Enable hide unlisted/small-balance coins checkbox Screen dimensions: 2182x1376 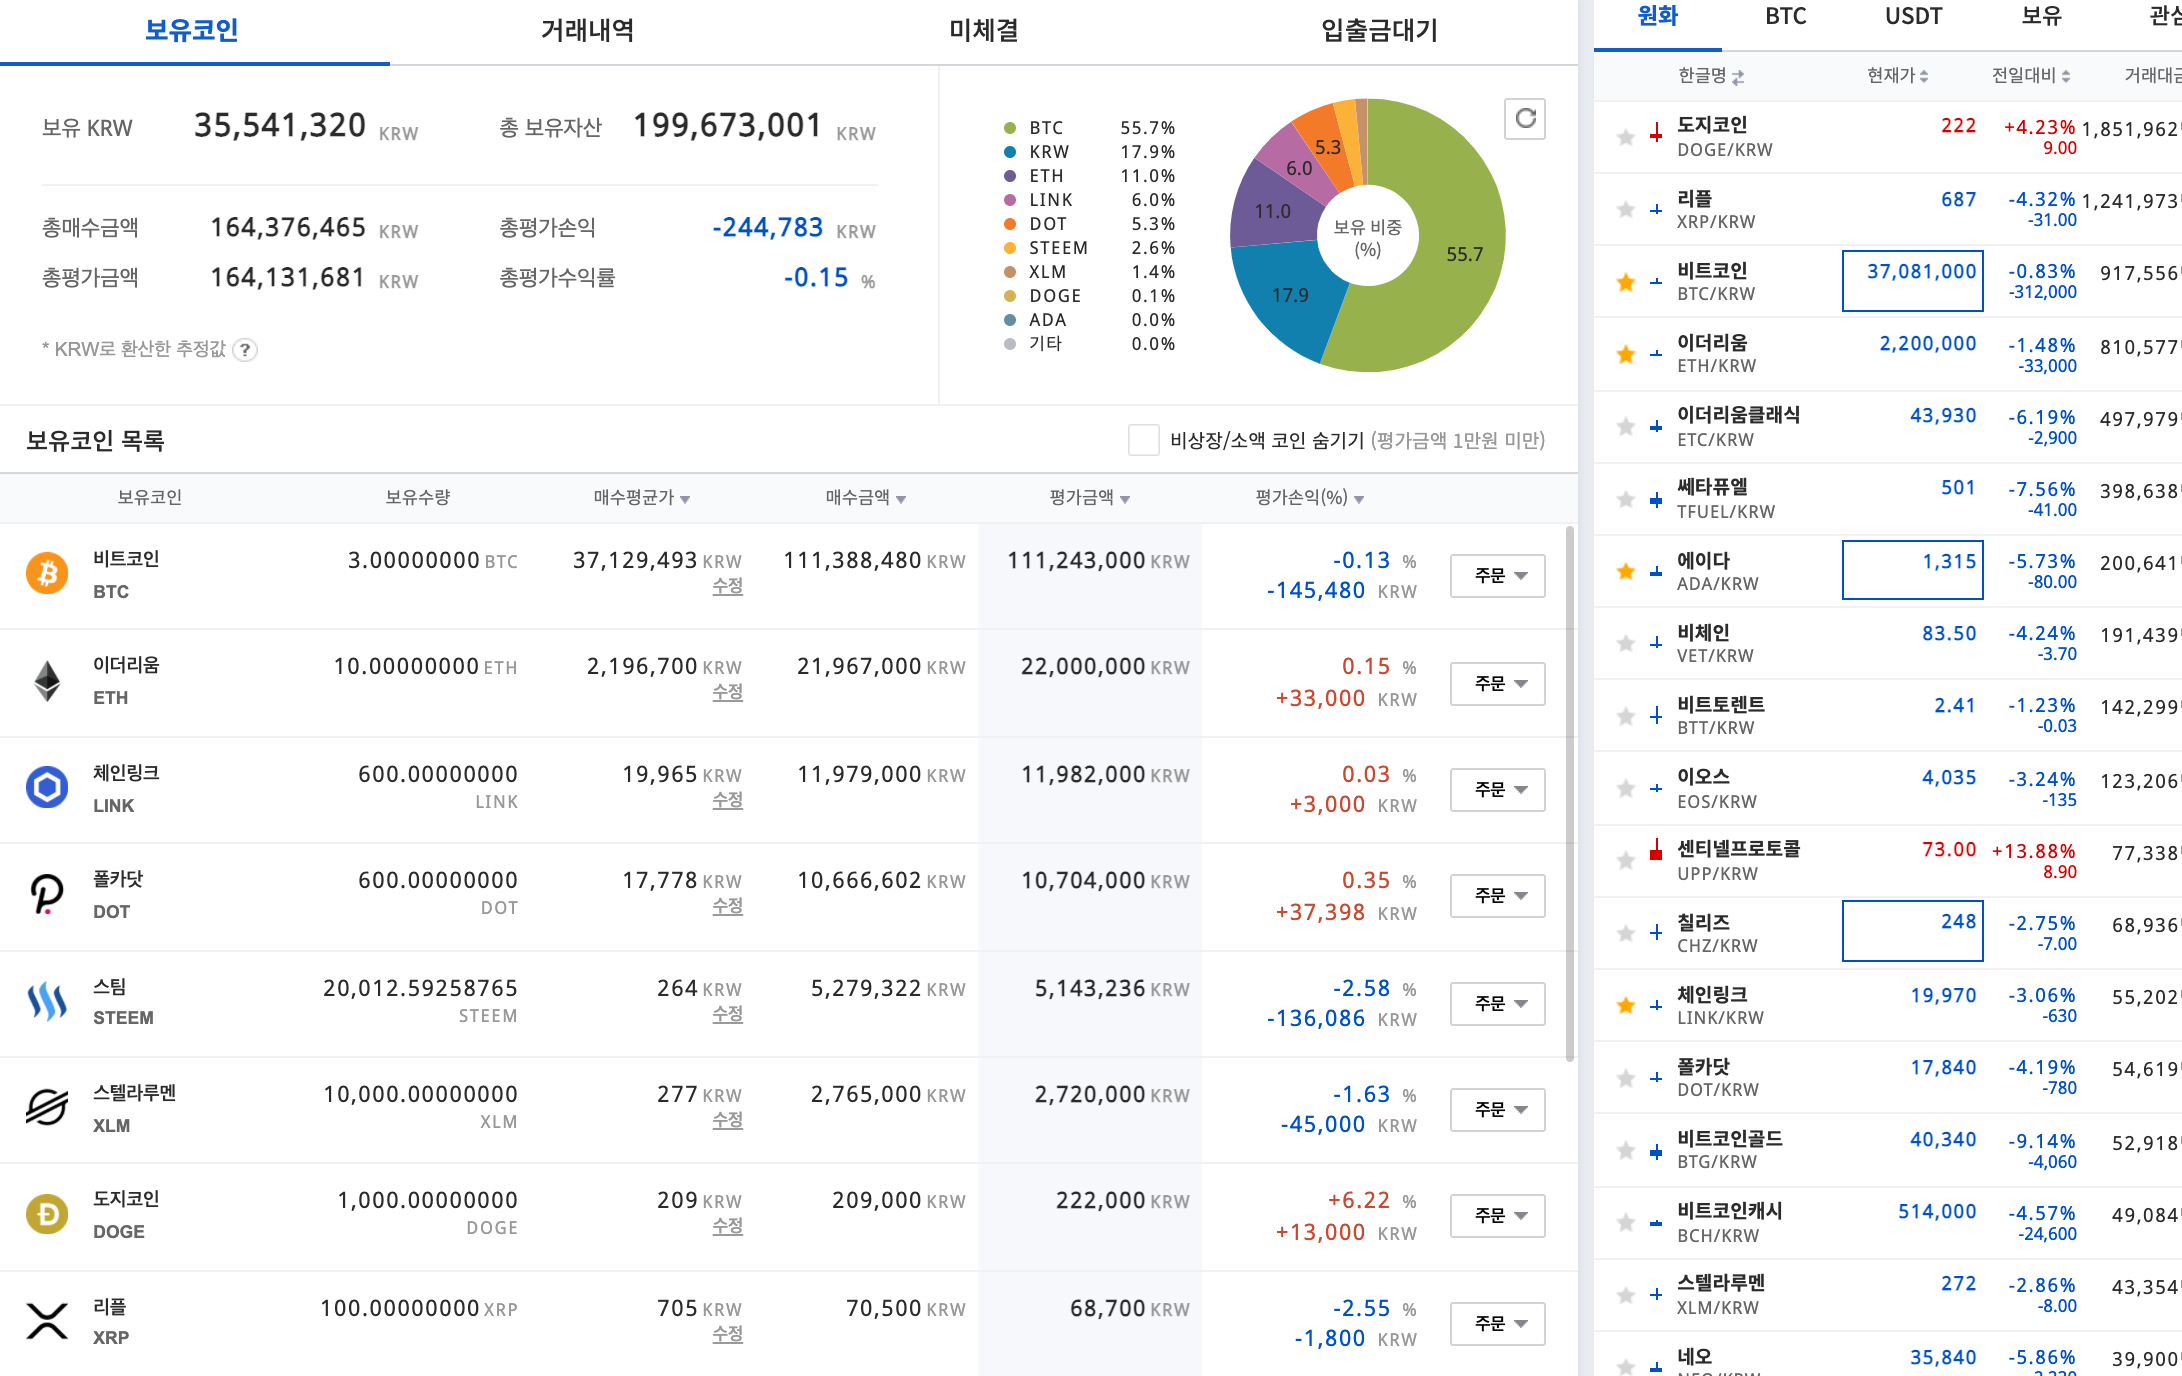click(x=1143, y=440)
